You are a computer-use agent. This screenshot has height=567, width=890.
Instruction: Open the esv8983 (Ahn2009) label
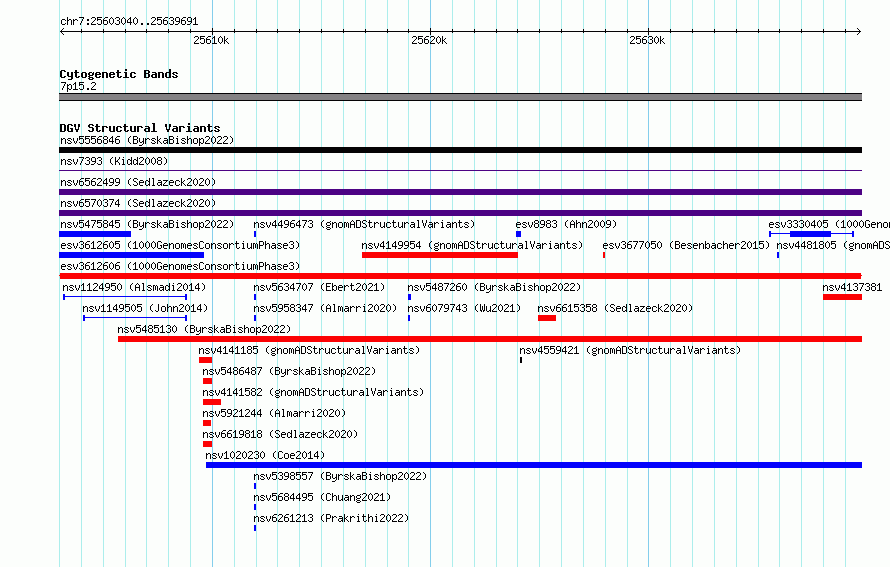point(566,224)
